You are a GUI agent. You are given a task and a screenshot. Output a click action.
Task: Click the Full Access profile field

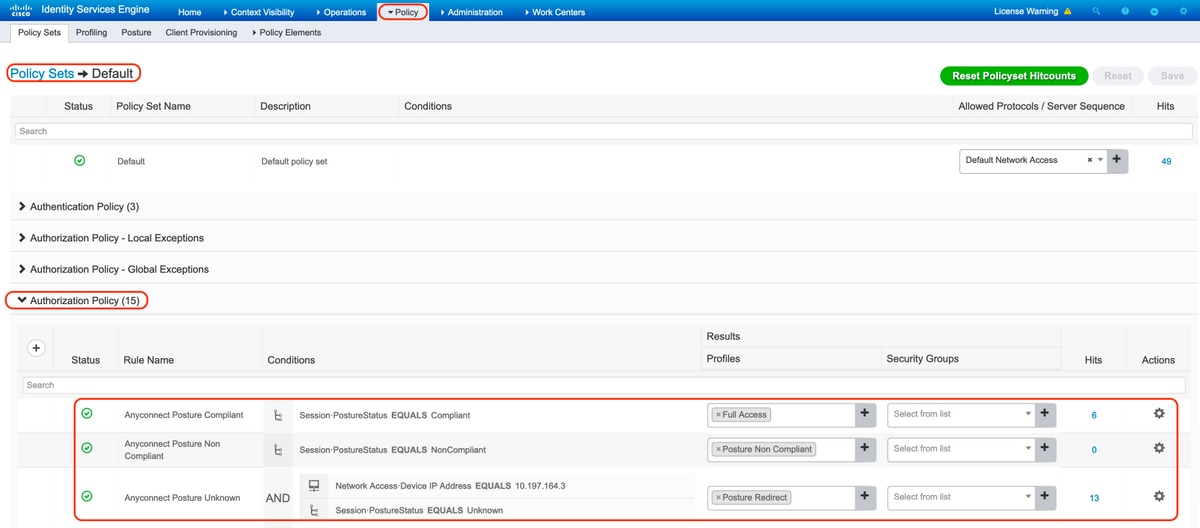click(x=781, y=414)
